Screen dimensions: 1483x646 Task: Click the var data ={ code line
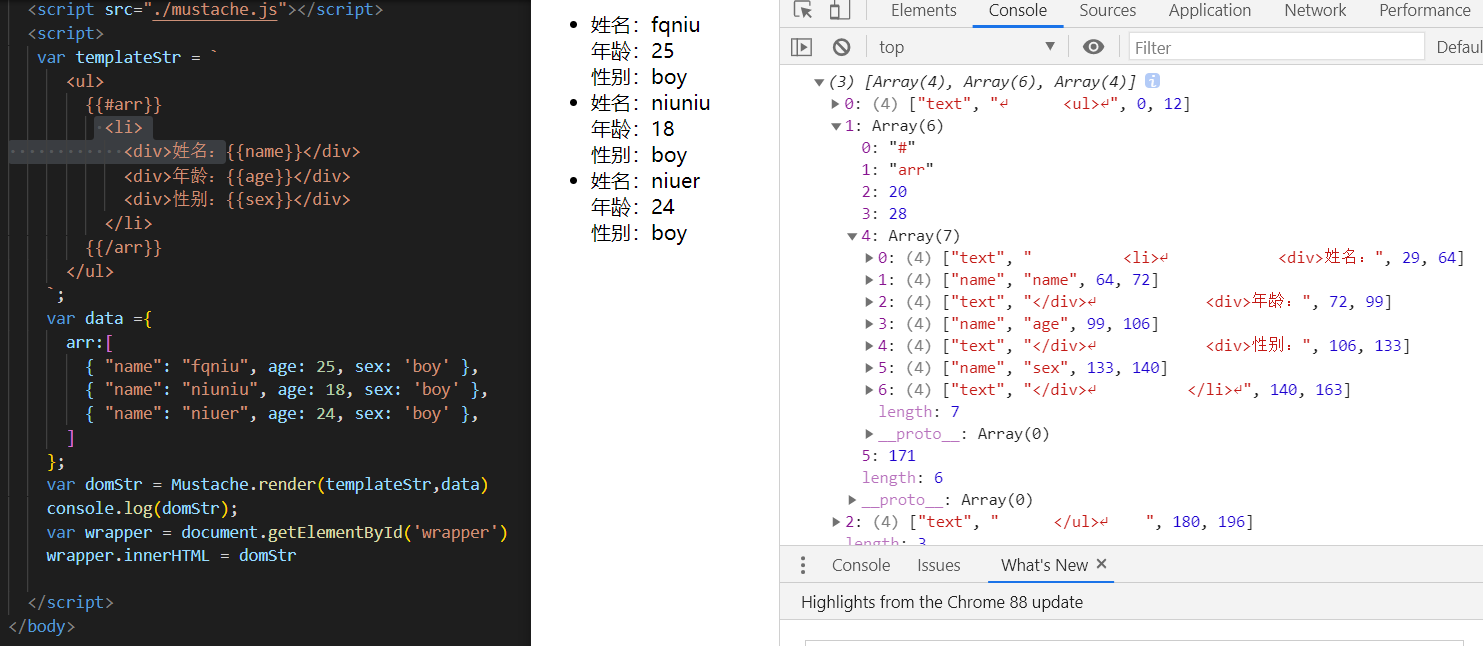click(99, 318)
